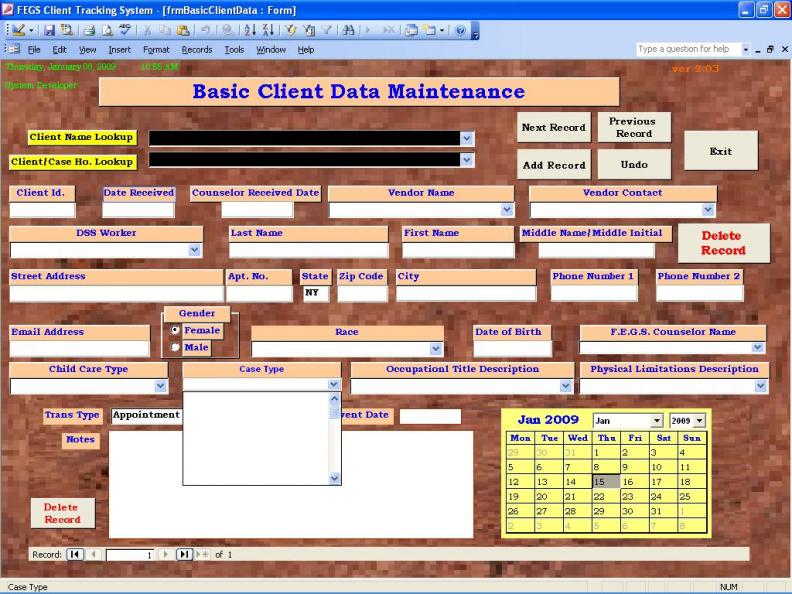Sort Descending with the Z-A icon
The image size is (792, 594).
[x=268, y=30]
